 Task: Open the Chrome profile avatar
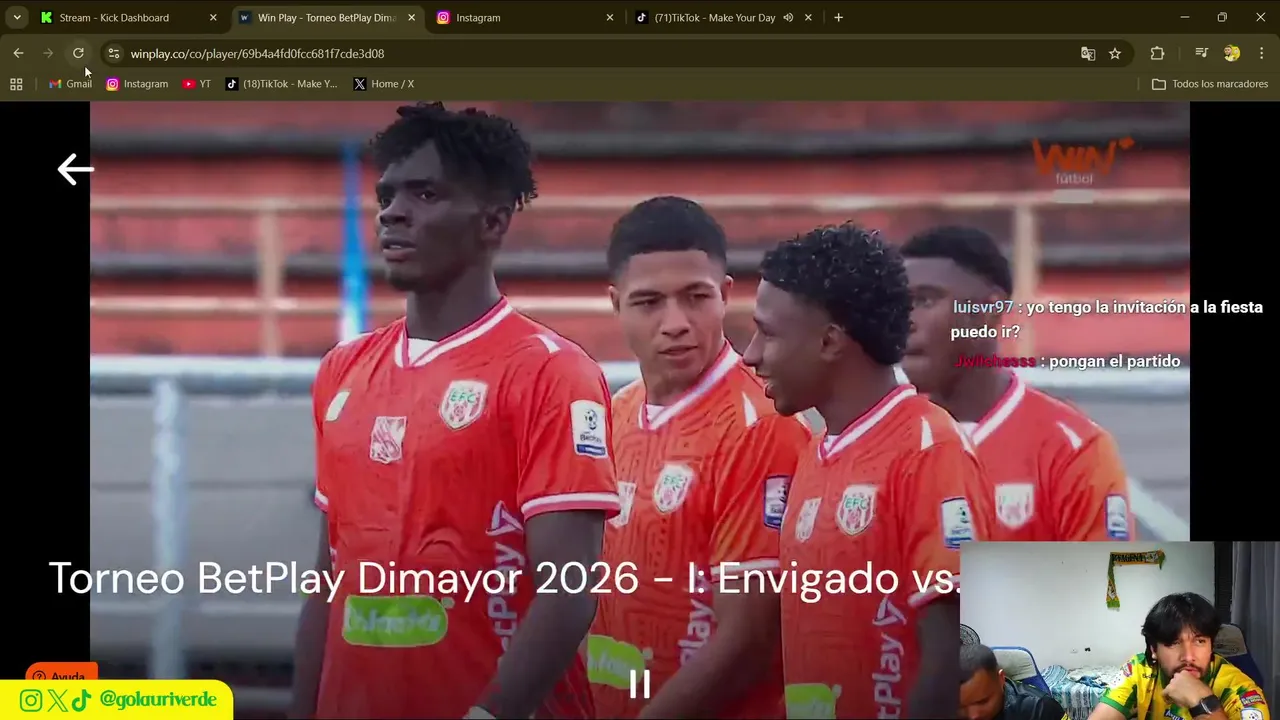point(1232,53)
